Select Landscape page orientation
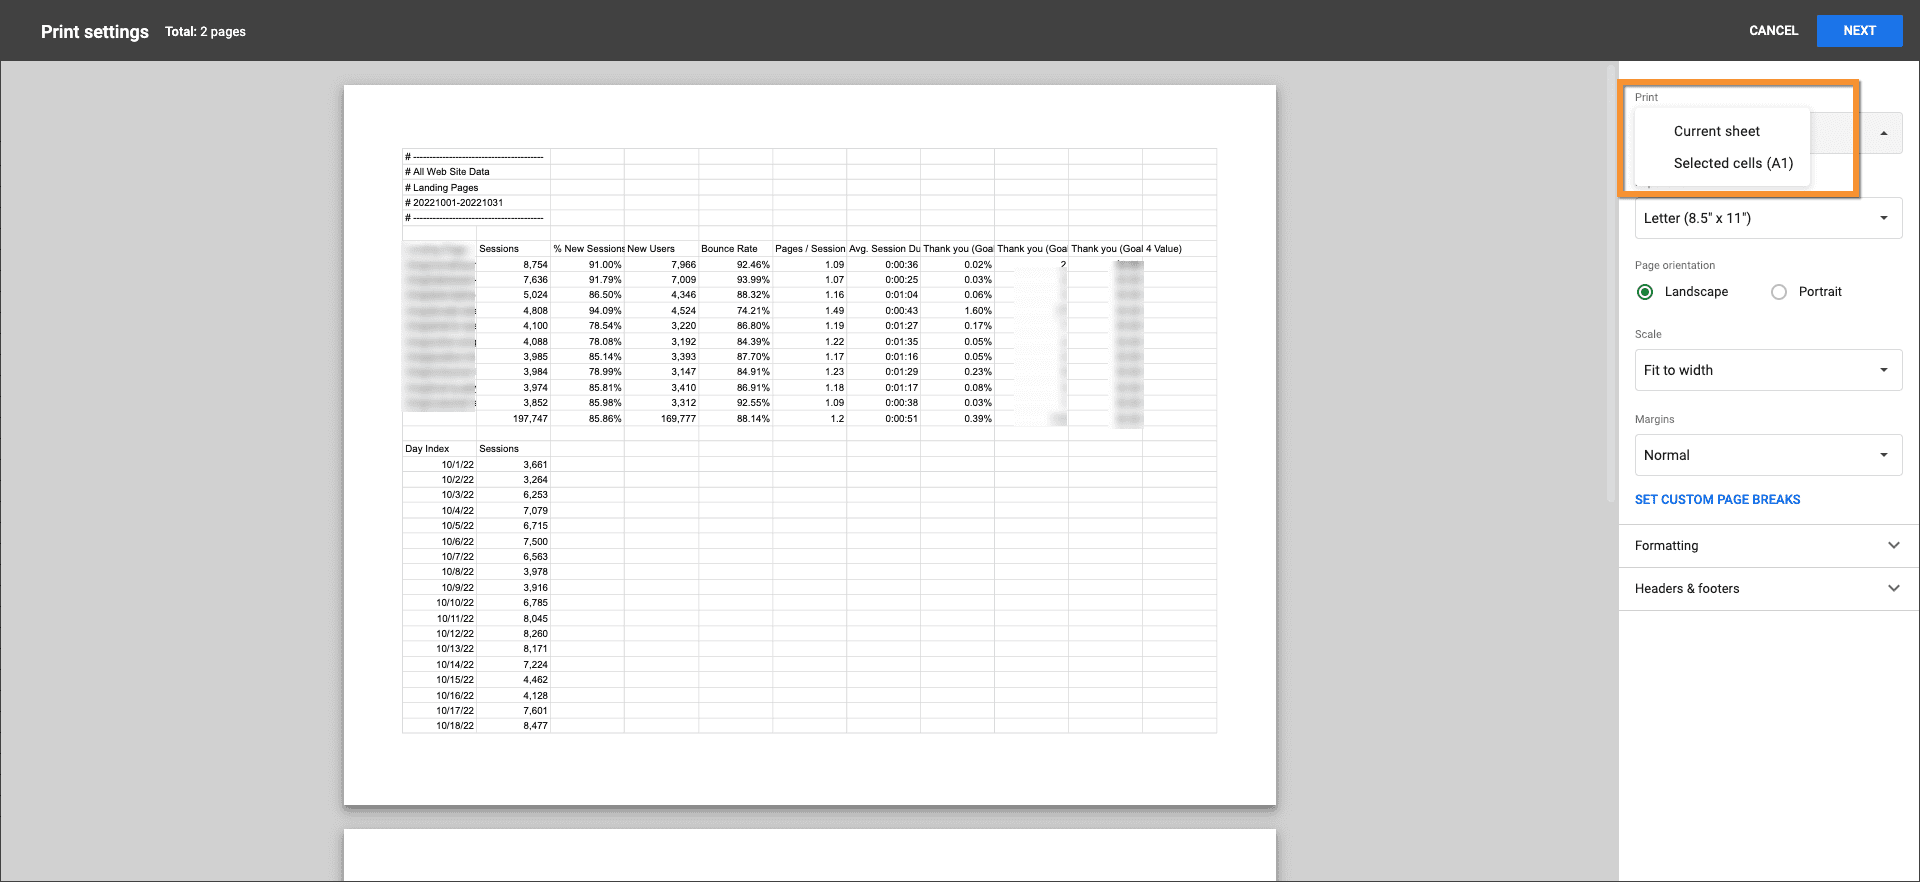The height and width of the screenshot is (882, 1920). click(1645, 292)
